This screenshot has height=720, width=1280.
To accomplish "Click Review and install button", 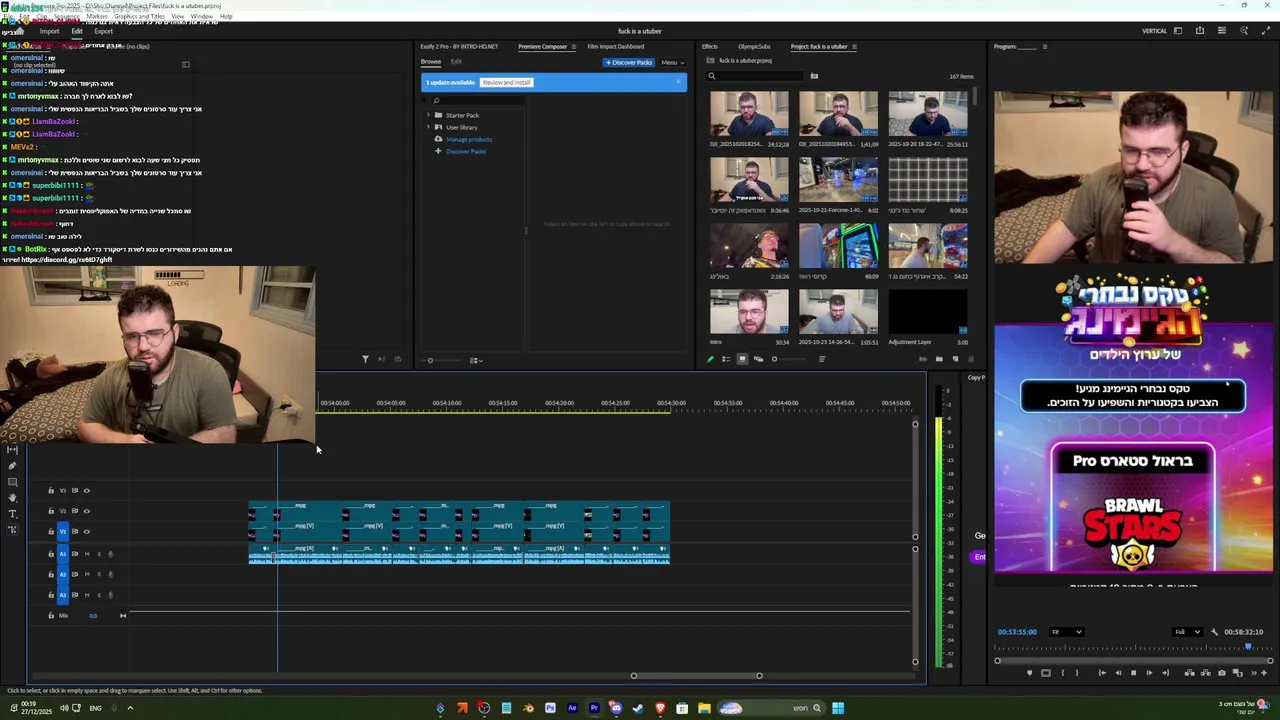I will coord(506,82).
